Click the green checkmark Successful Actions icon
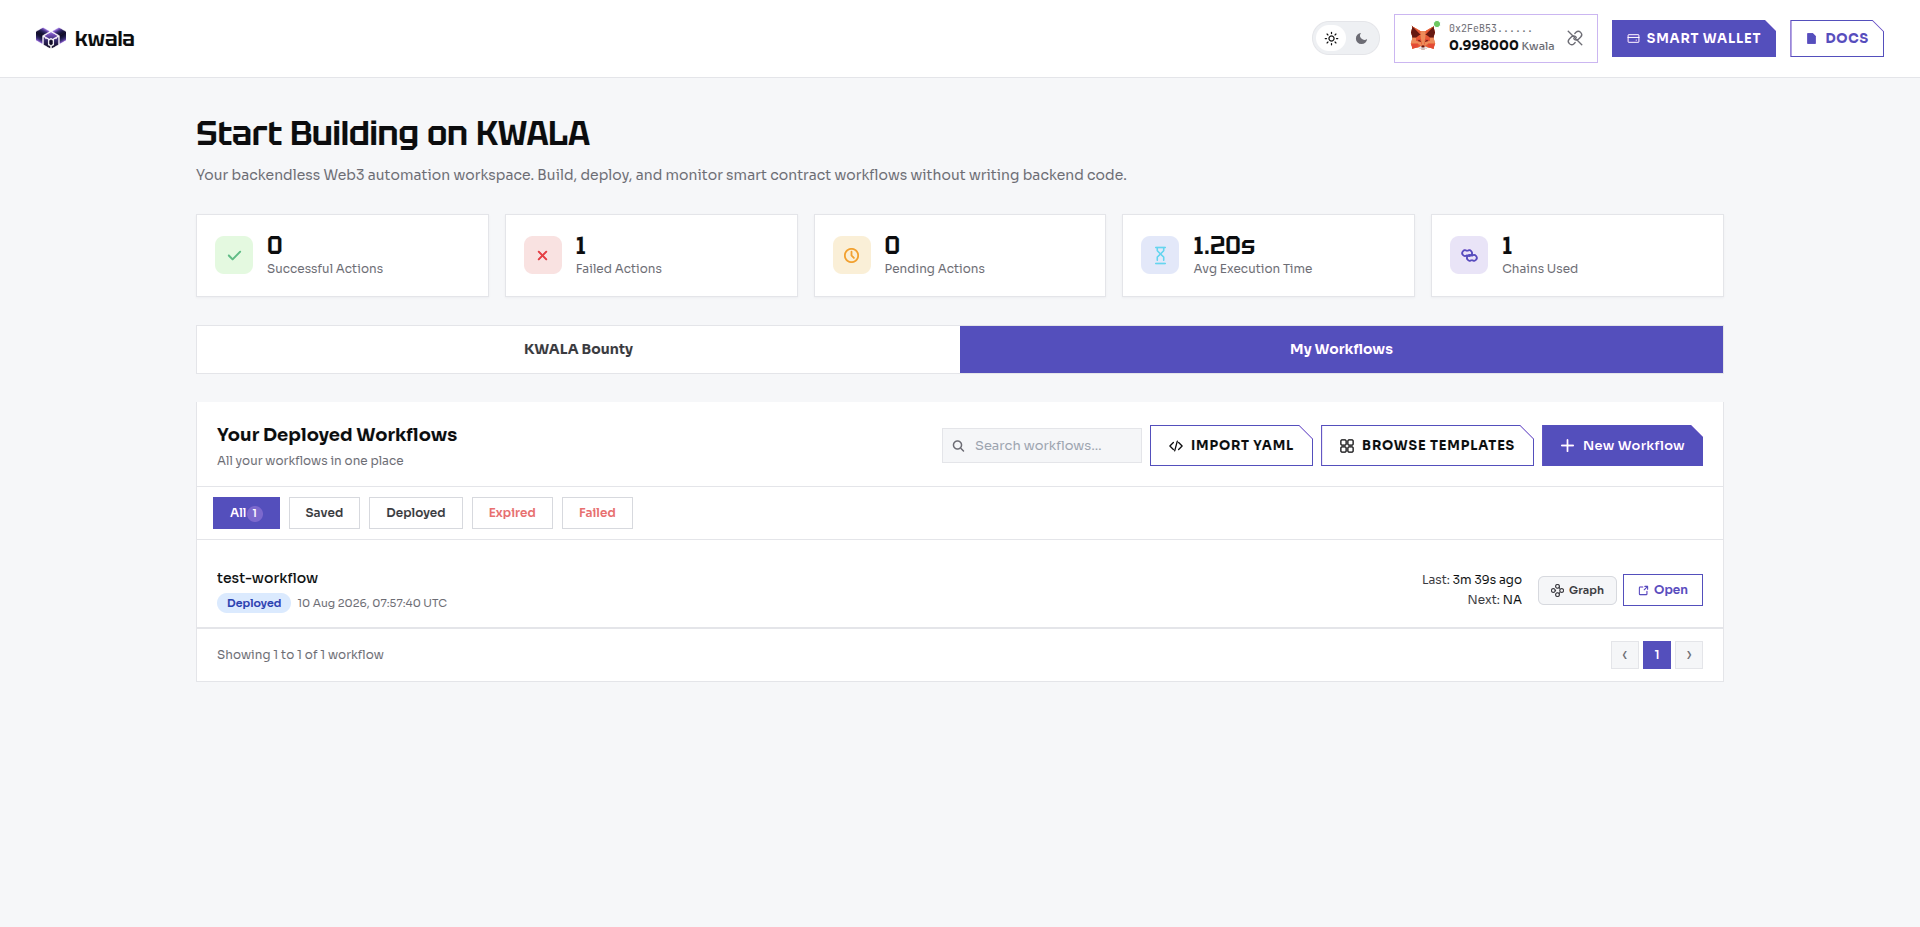Image resolution: width=1920 pixels, height=927 pixels. [x=234, y=255]
